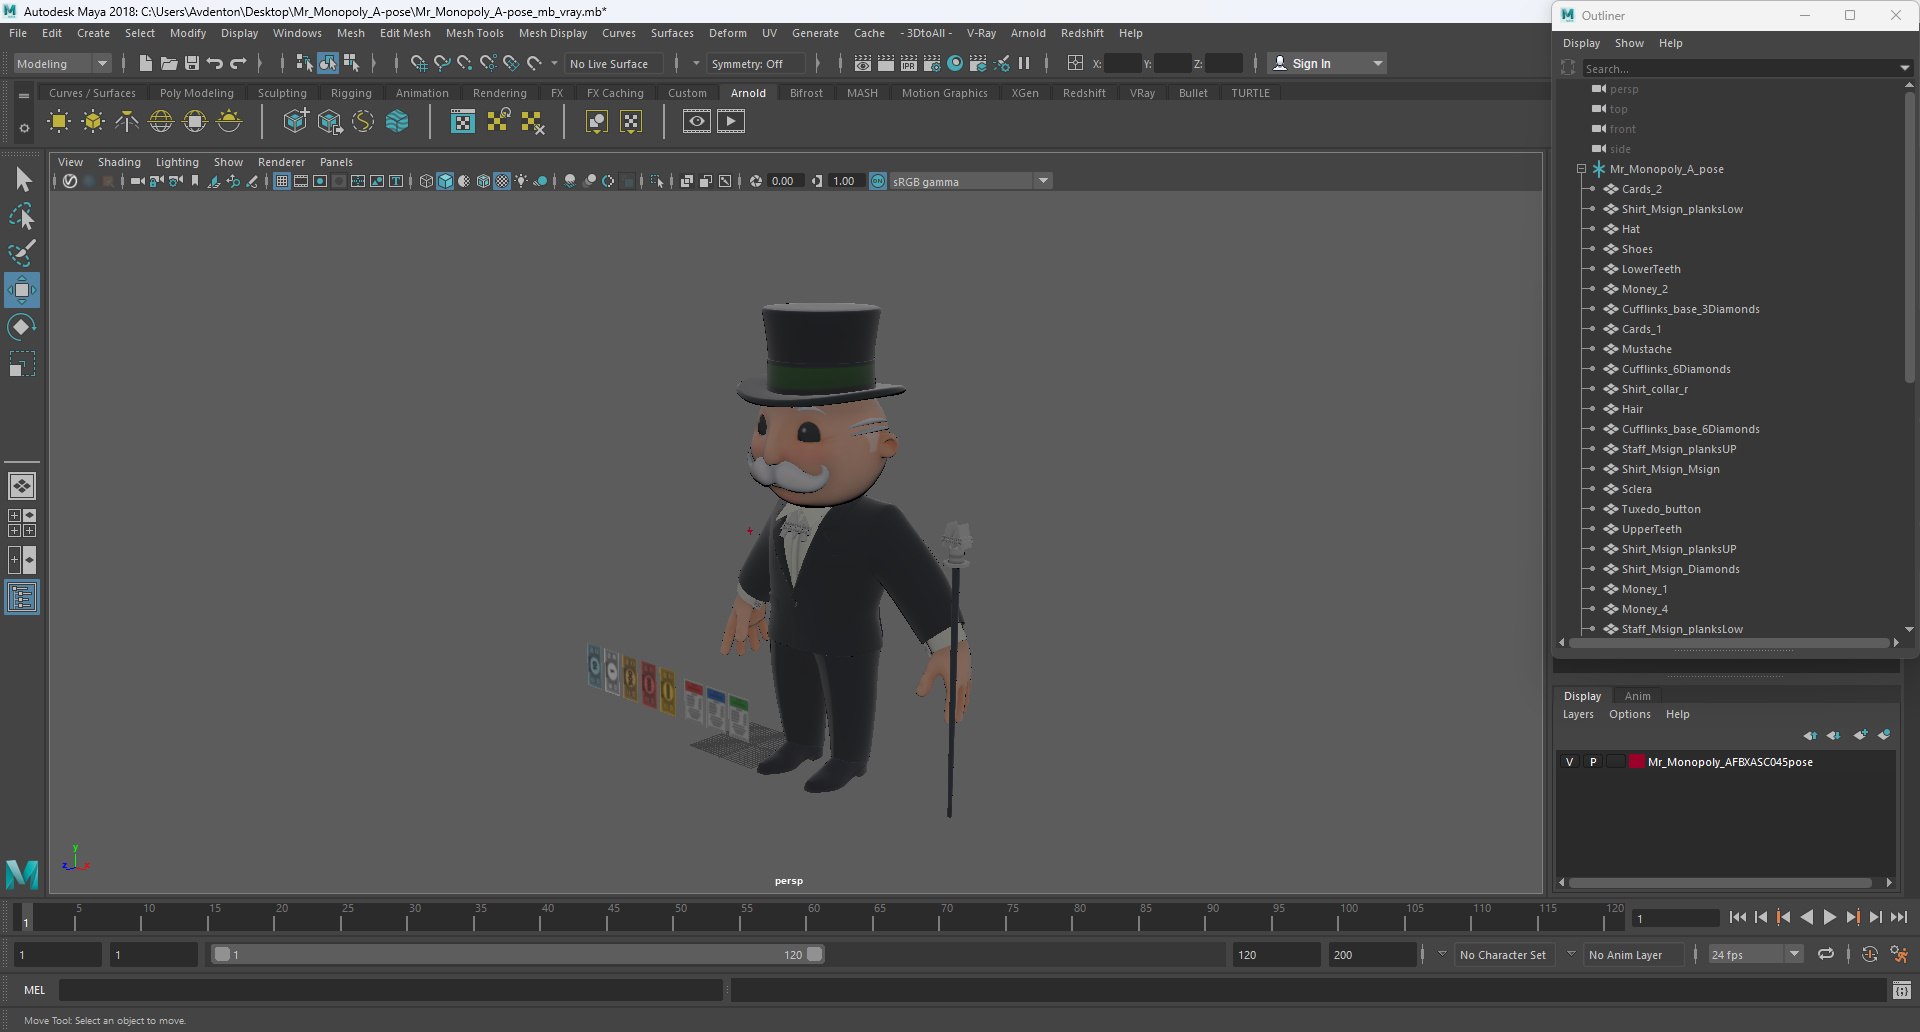
Task: Start IPR render from status line
Action: (x=909, y=63)
